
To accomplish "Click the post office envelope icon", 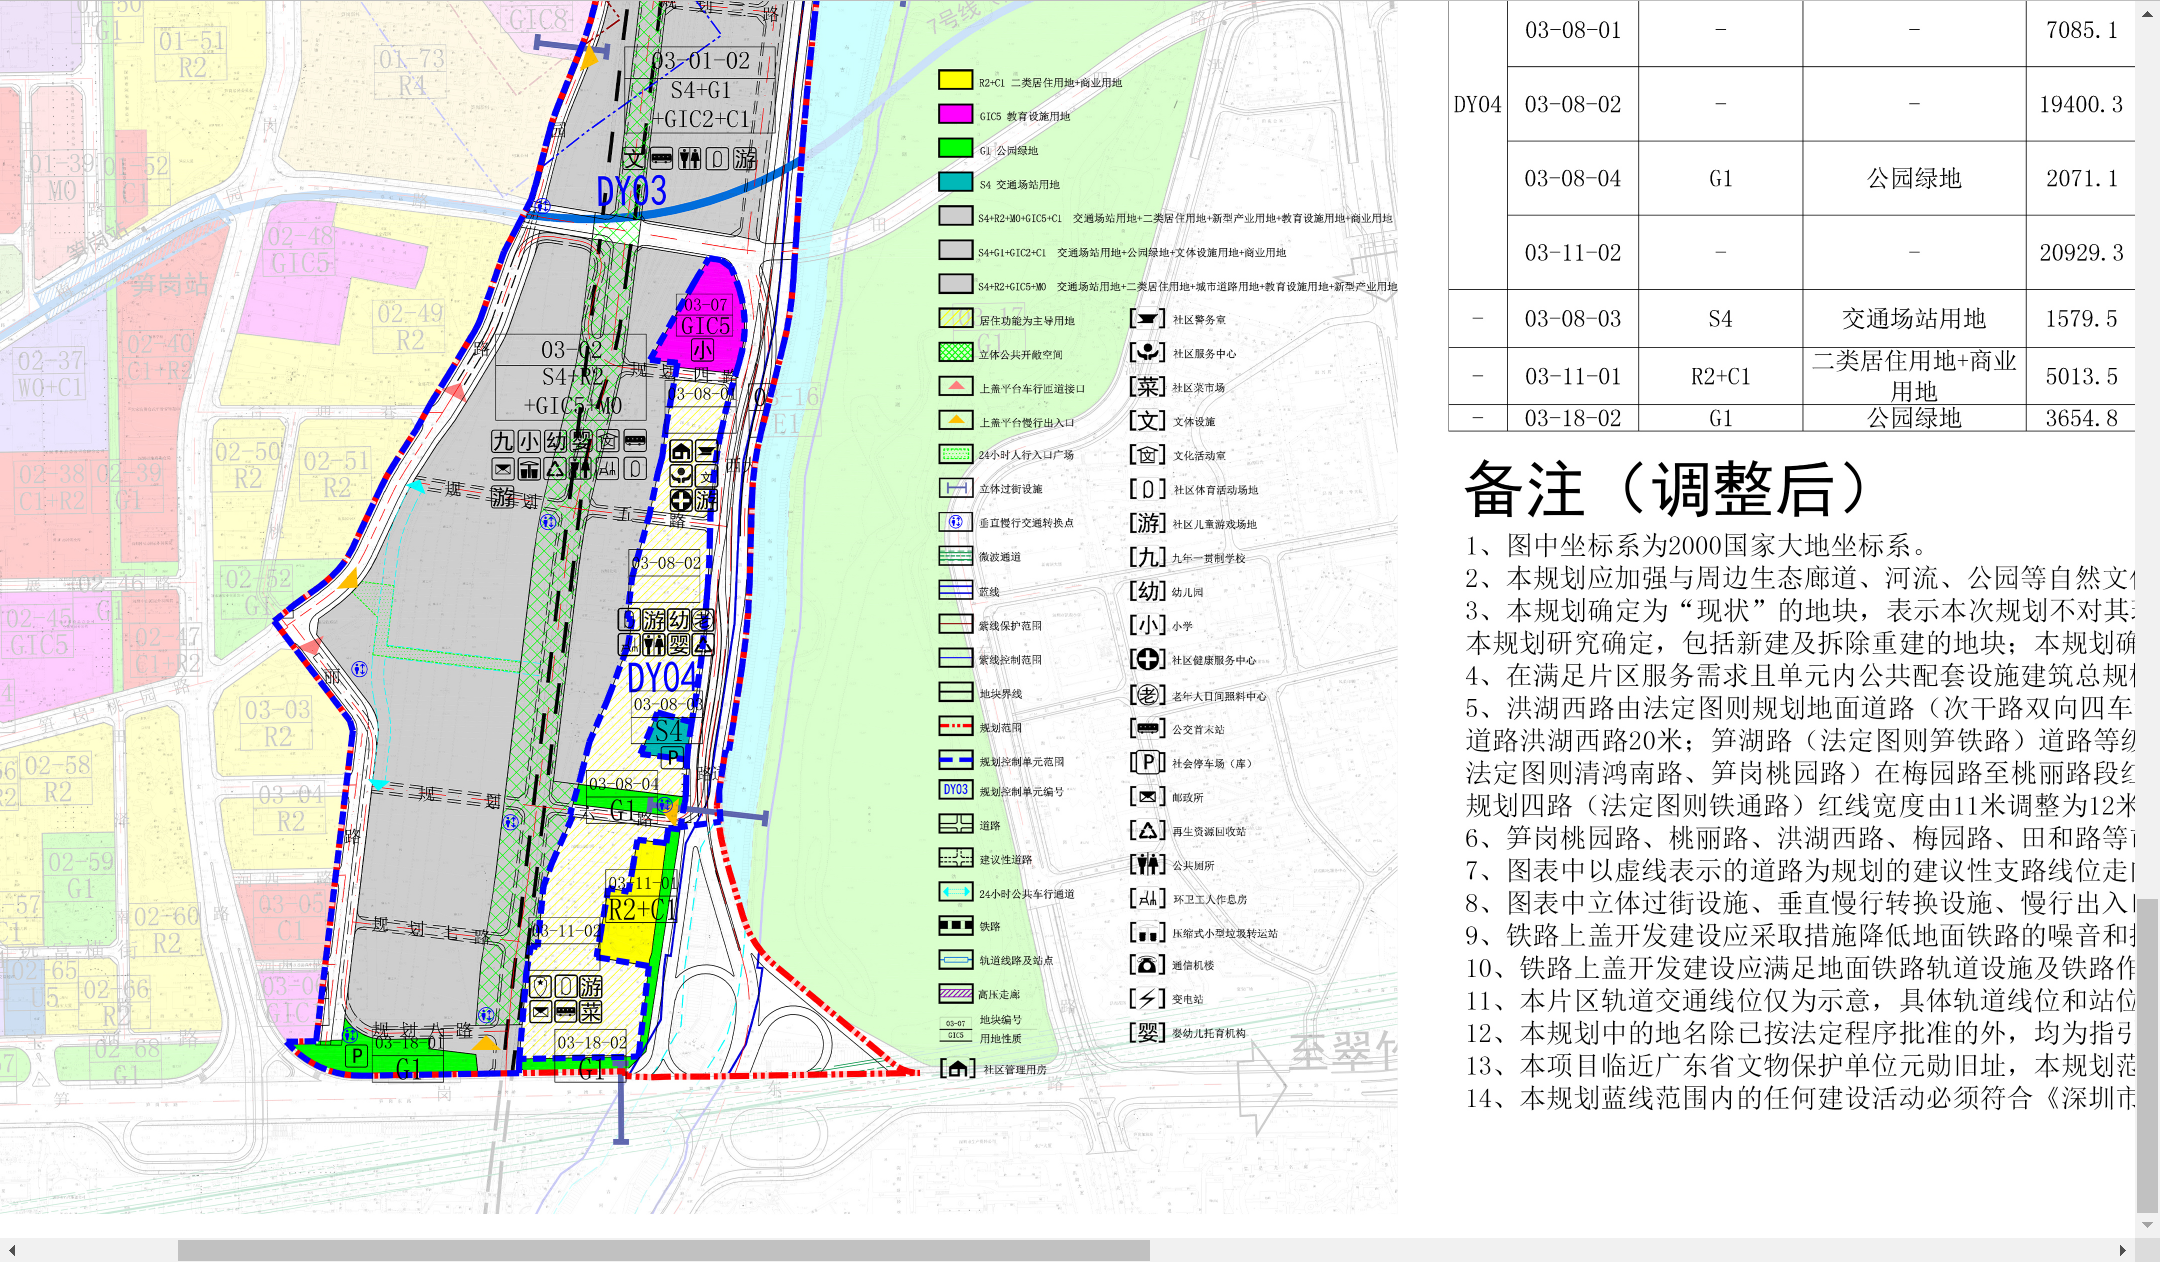I will click(x=1147, y=796).
